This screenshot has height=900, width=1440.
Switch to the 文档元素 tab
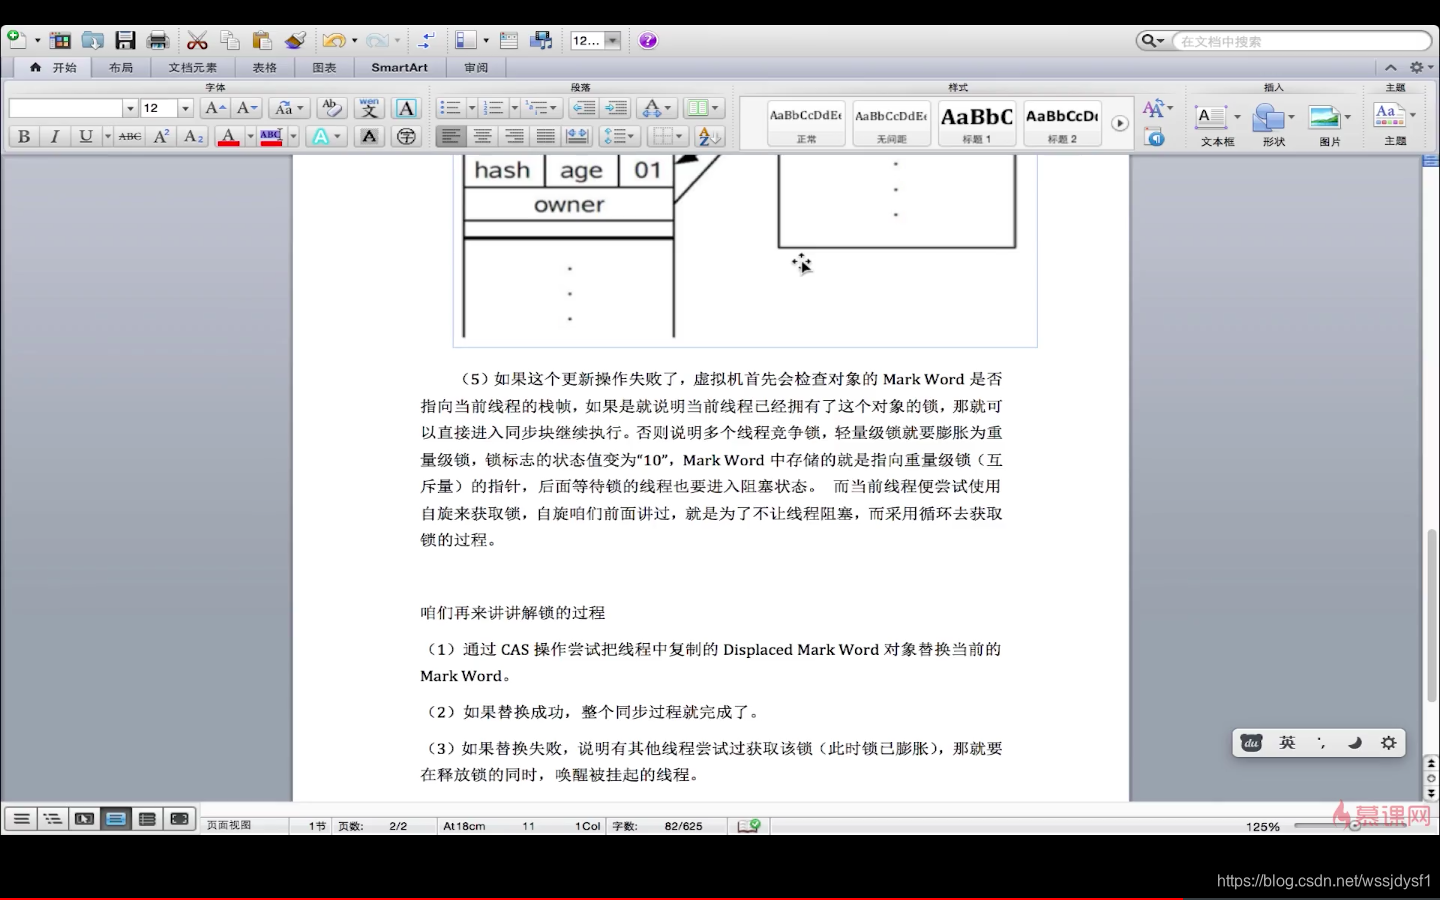(192, 67)
